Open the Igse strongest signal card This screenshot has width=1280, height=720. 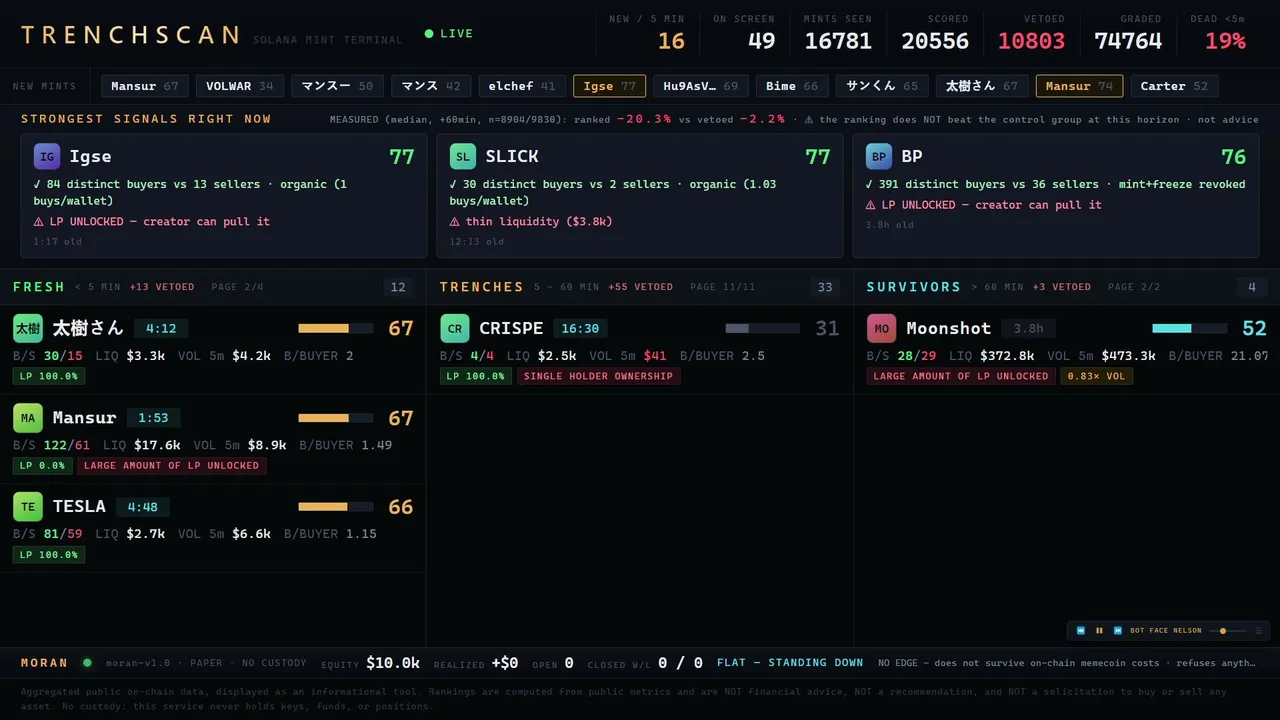pos(224,196)
